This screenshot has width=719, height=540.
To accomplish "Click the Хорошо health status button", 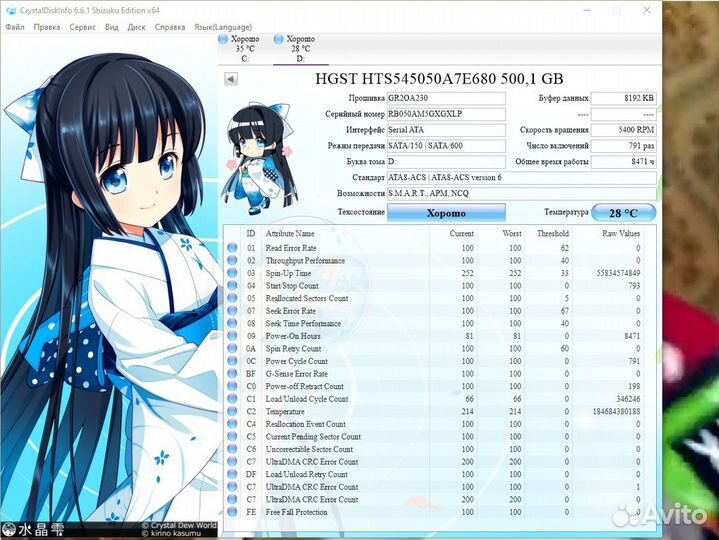I will [x=446, y=213].
